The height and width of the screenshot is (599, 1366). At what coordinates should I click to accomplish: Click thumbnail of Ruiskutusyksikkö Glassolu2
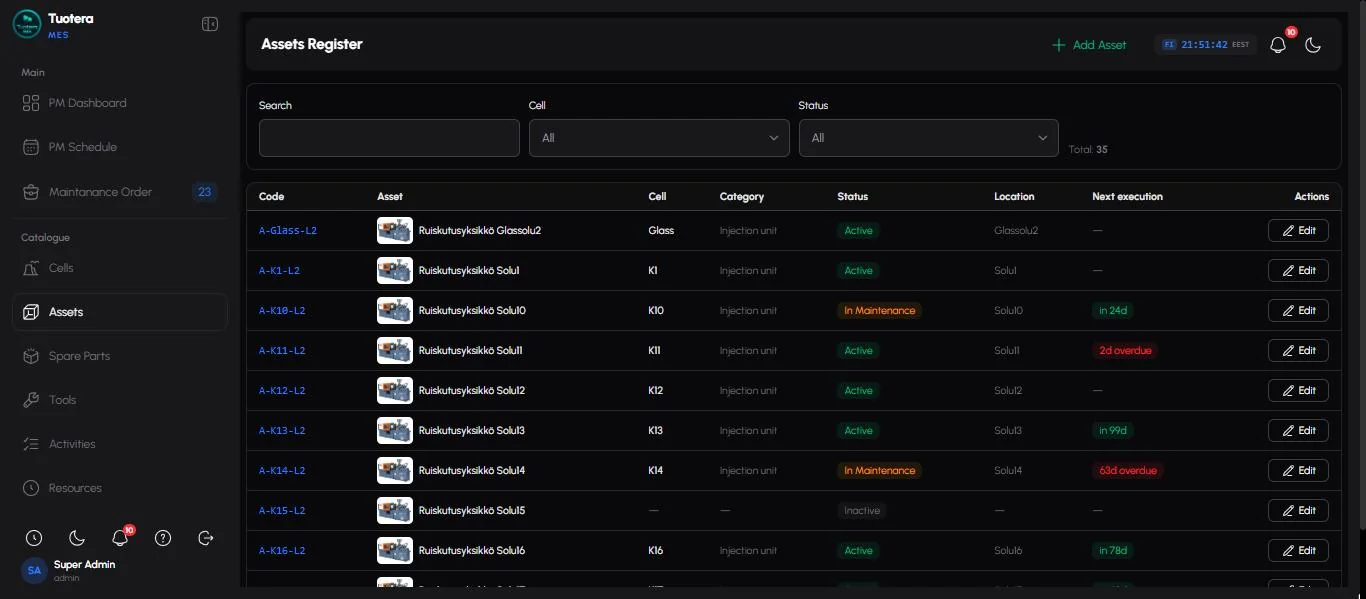click(x=395, y=231)
